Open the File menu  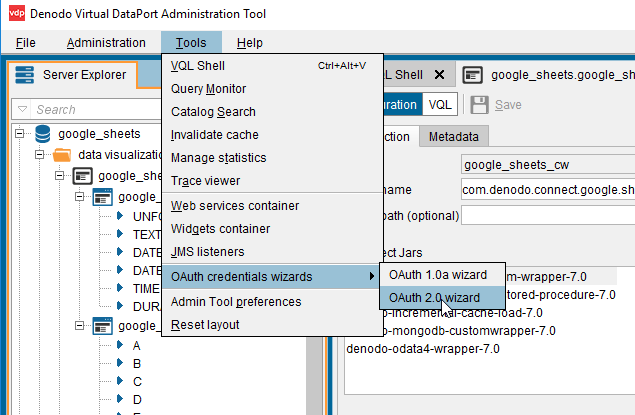pos(26,43)
